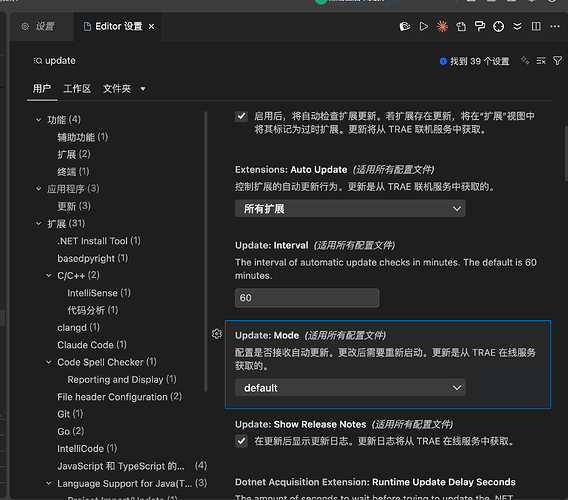Click the Update: Interval input field
Viewport: 568px width, 500px height.
click(307, 298)
